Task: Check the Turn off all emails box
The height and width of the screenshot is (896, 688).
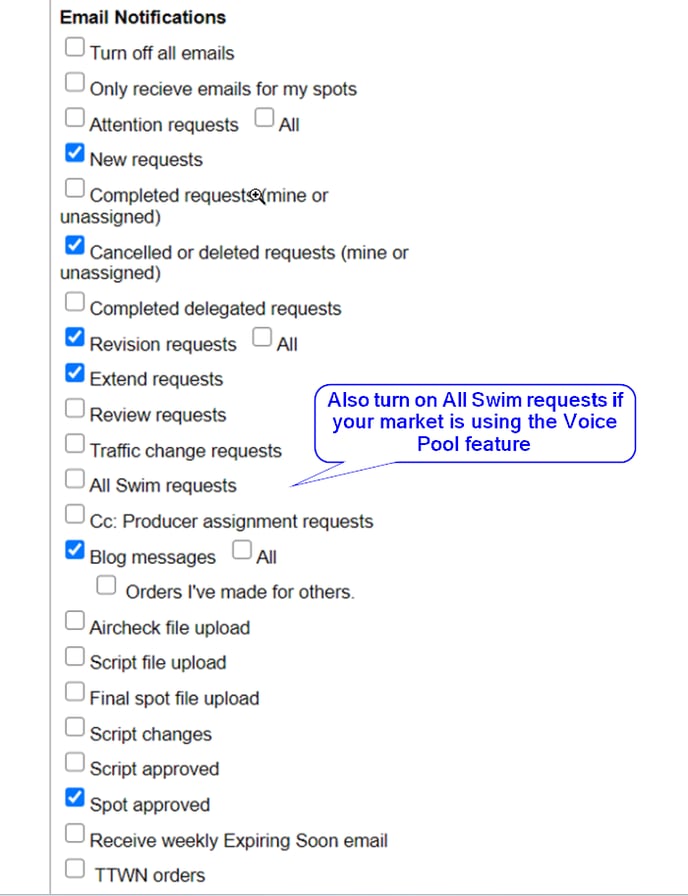Action: pos(75,47)
